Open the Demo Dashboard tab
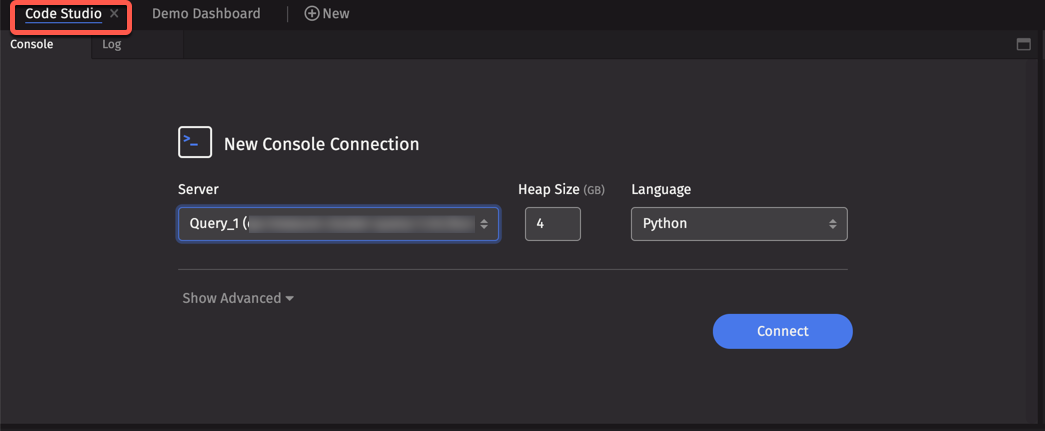The image size is (1045, 431). click(206, 14)
